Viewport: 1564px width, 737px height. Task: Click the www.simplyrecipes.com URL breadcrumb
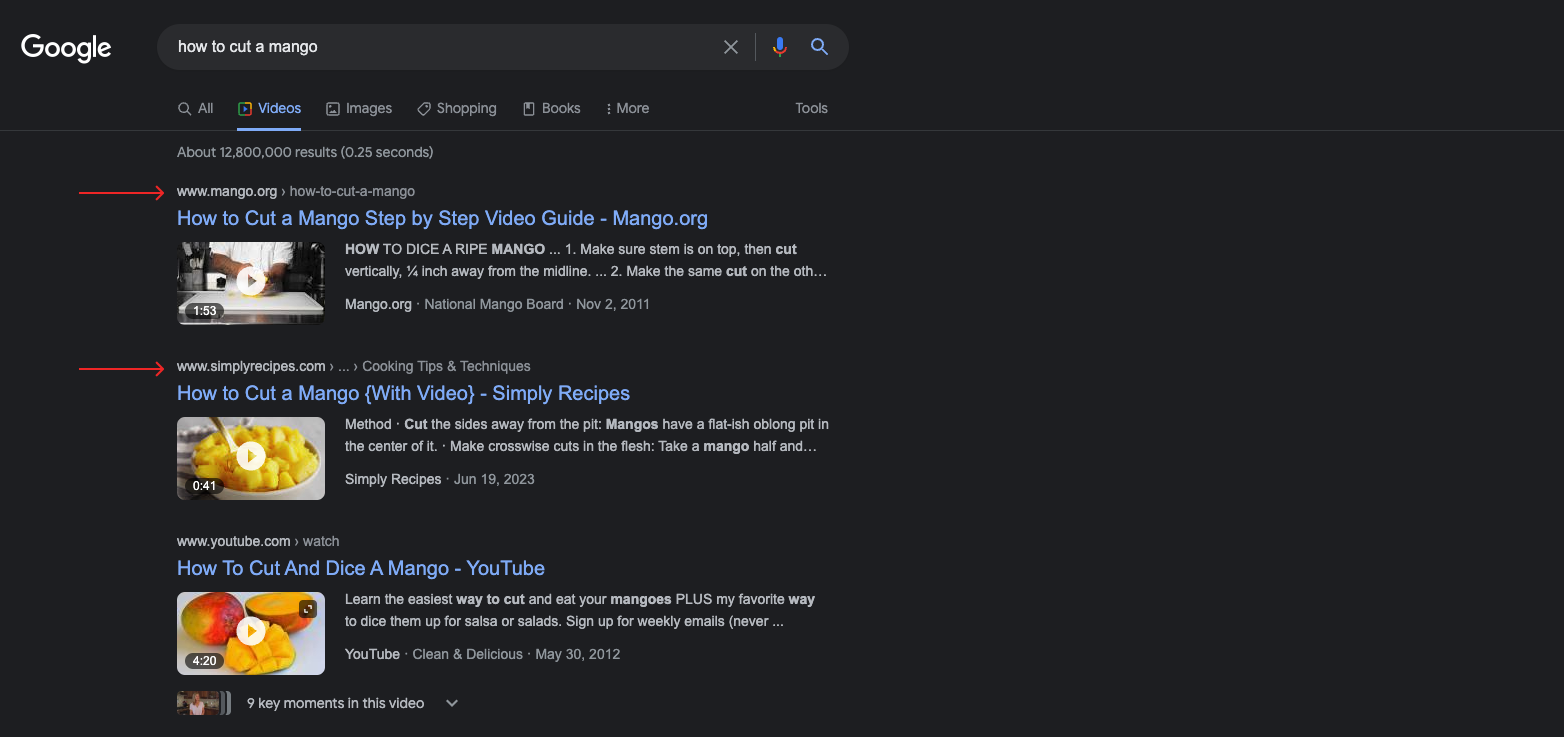353,366
